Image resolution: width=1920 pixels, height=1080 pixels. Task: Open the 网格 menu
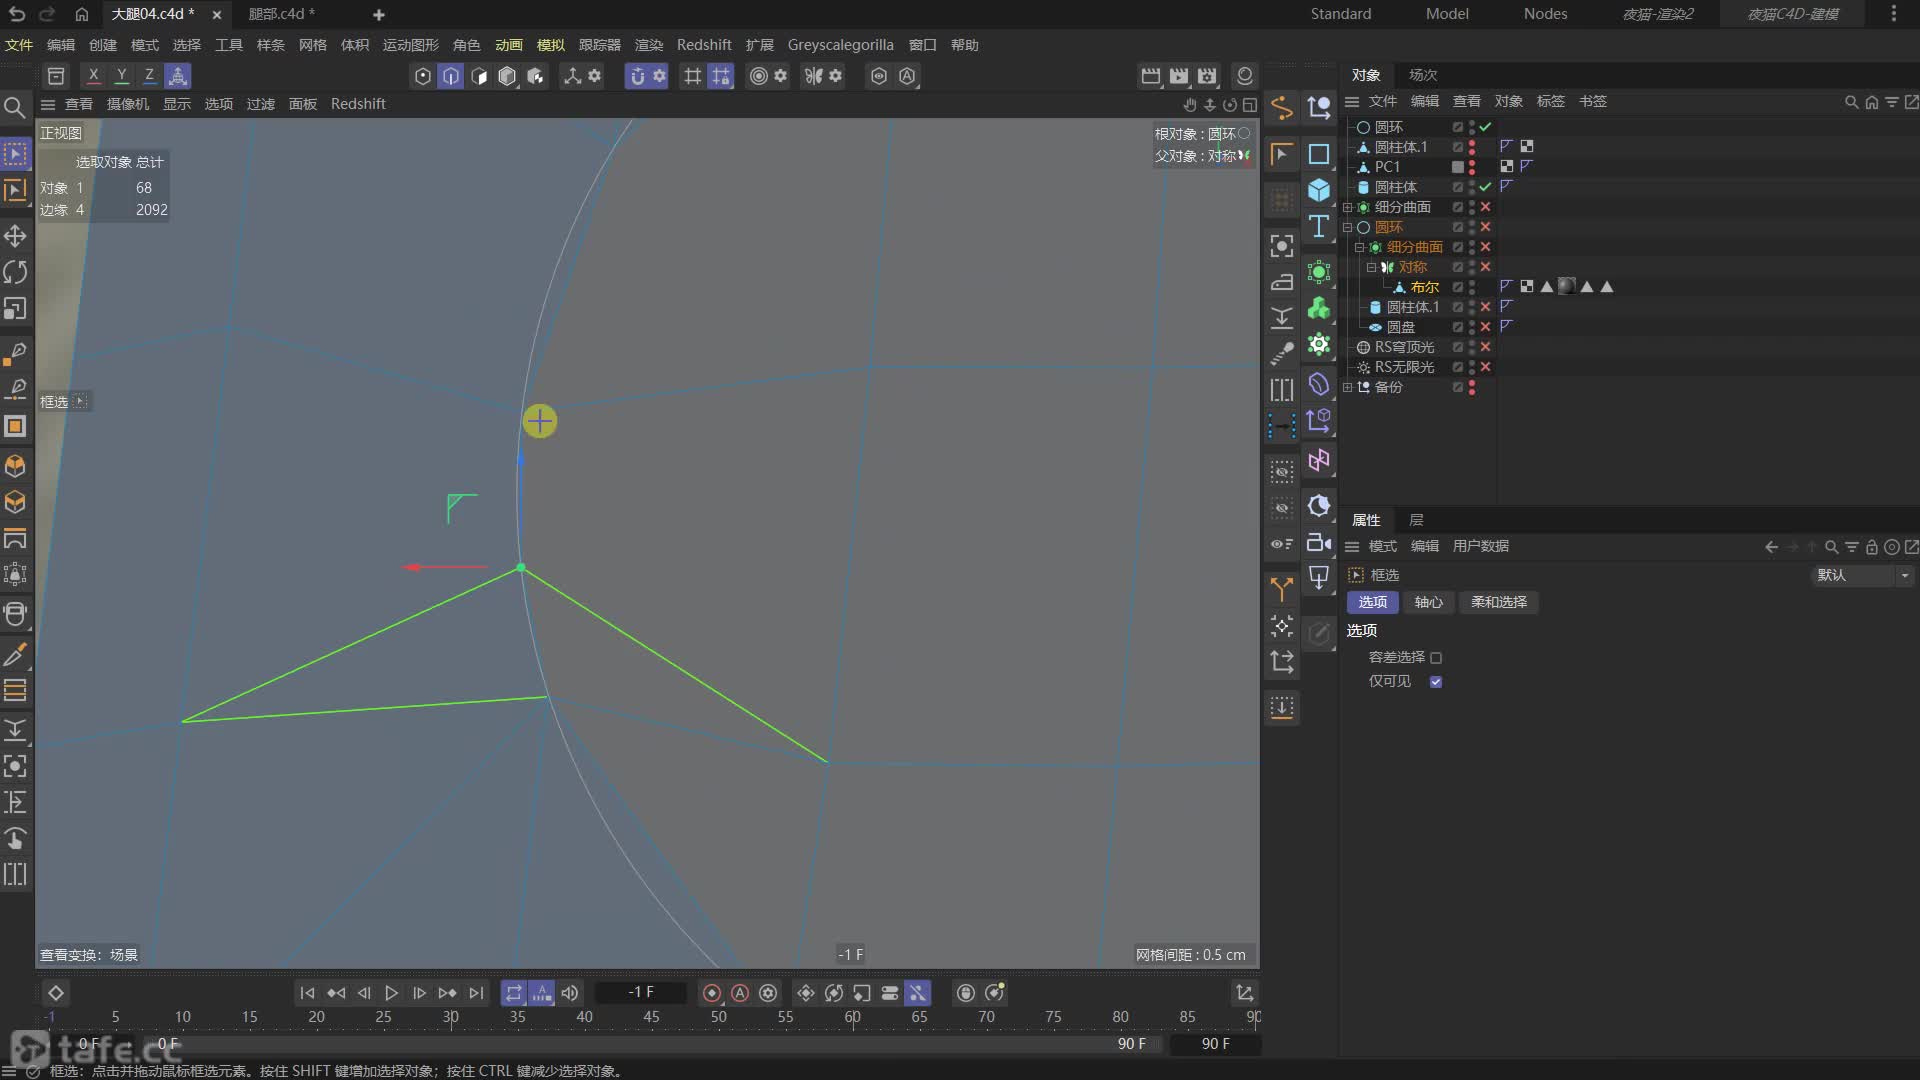tap(312, 45)
